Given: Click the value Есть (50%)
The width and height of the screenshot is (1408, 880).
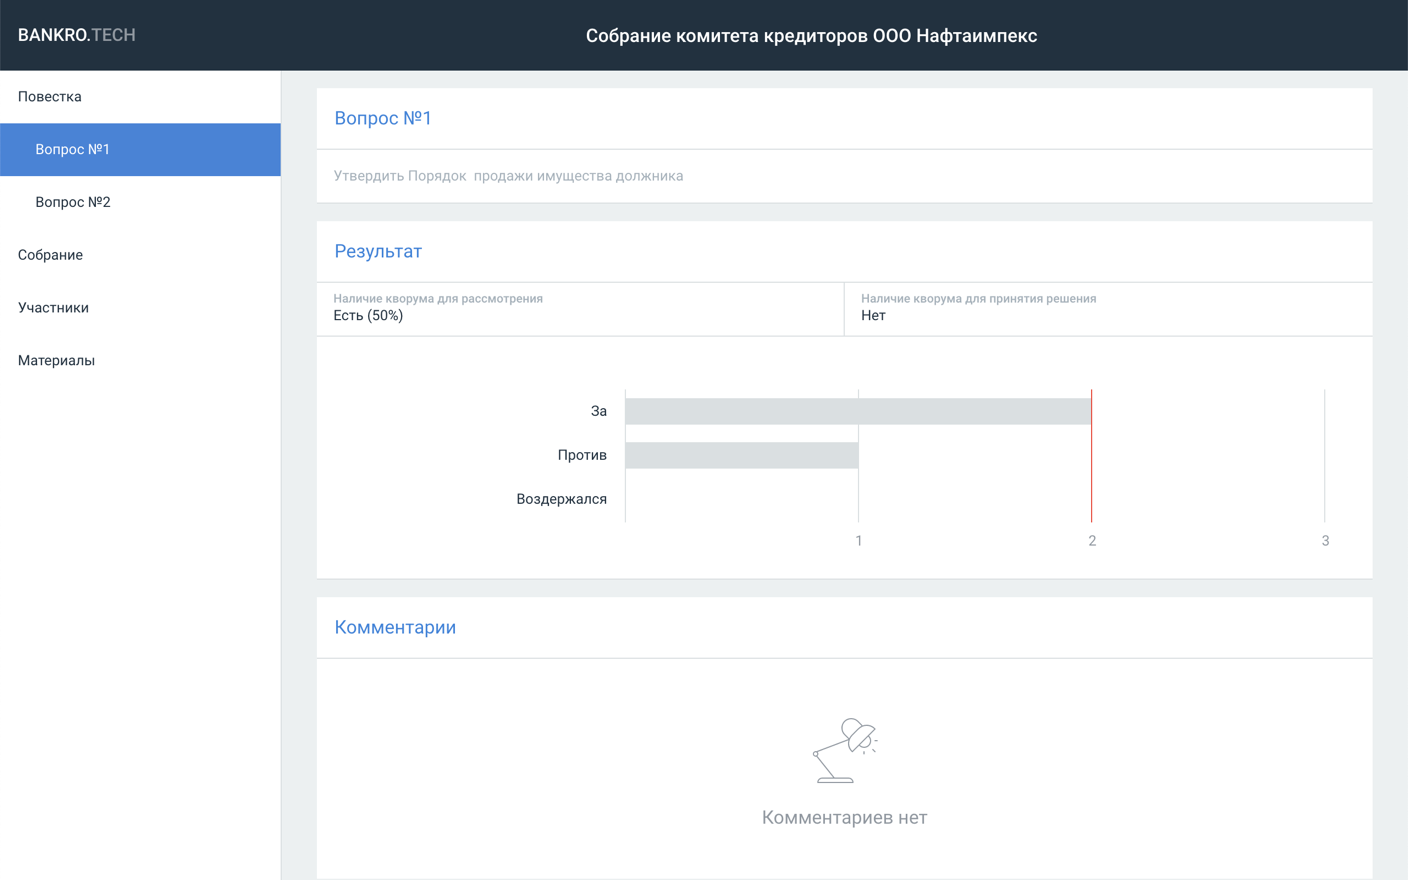Looking at the screenshot, I should [x=368, y=316].
